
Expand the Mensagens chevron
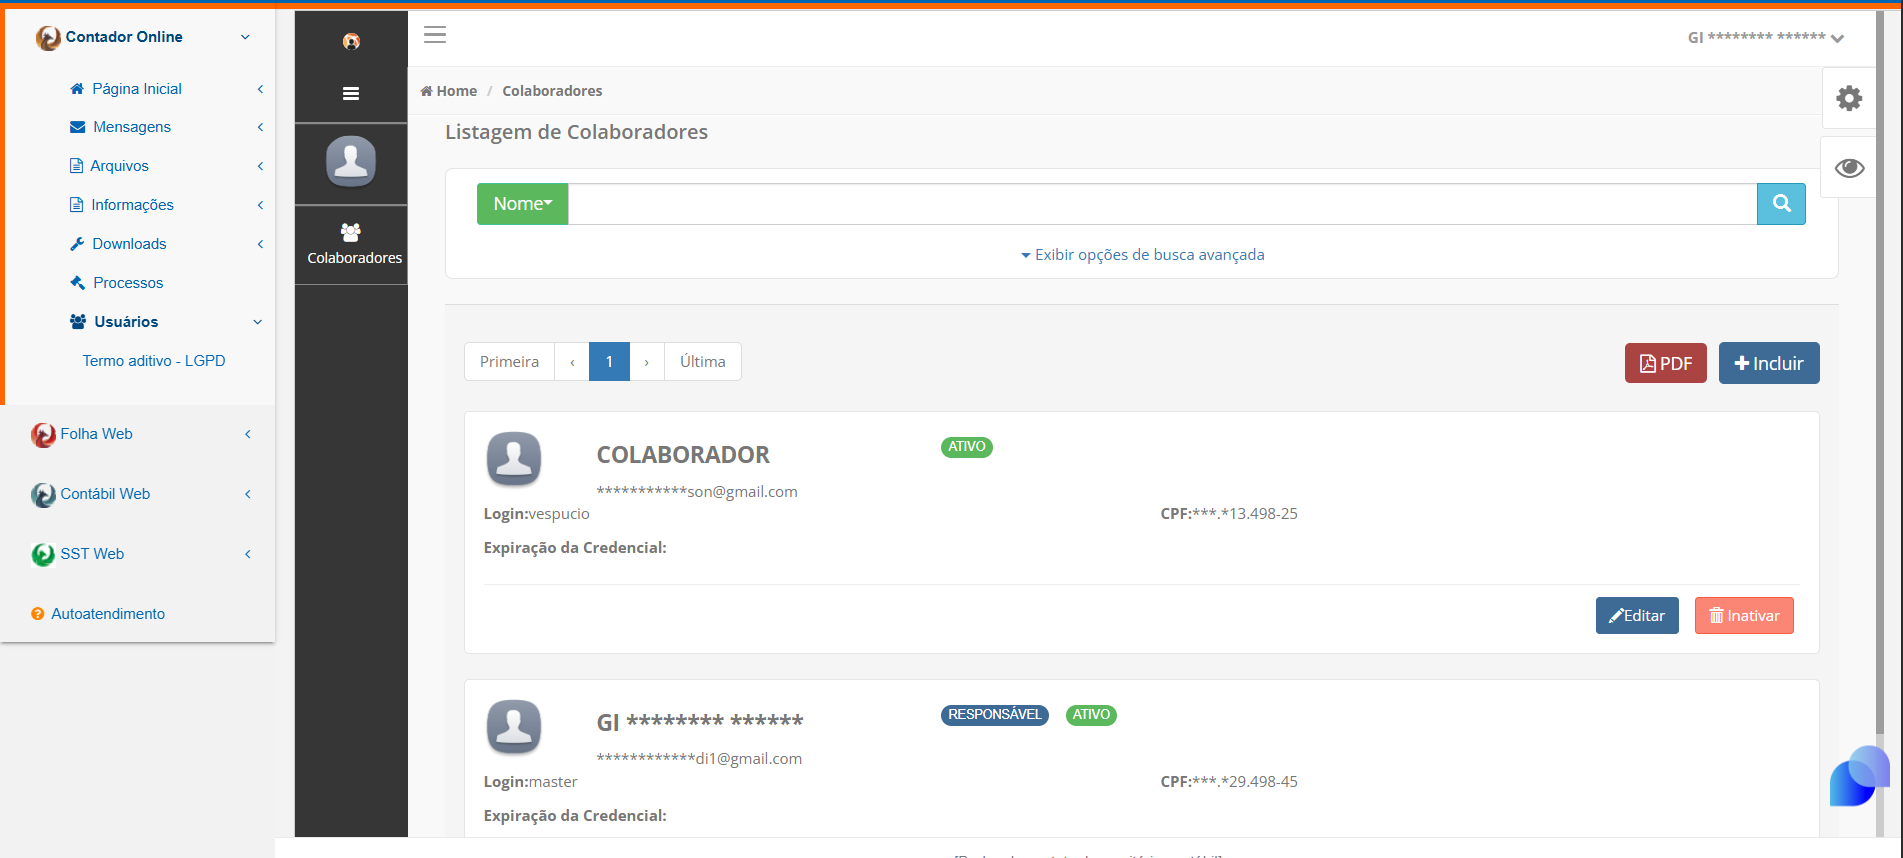pyautogui.click(x=260, y=127)
